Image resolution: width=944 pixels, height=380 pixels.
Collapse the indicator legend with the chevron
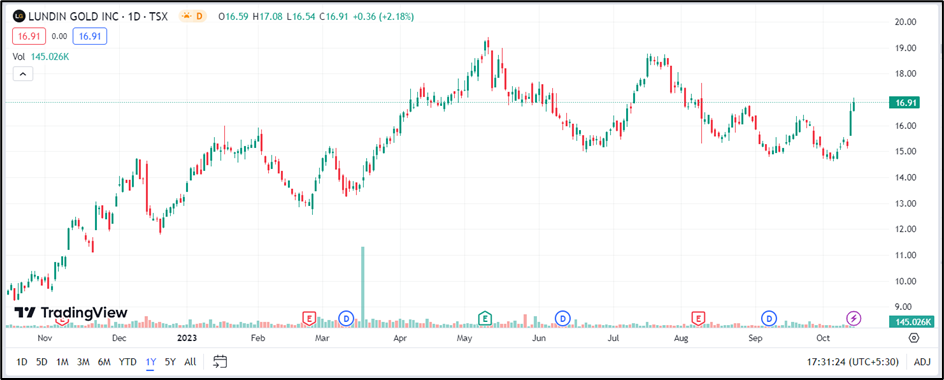(23, 74)
